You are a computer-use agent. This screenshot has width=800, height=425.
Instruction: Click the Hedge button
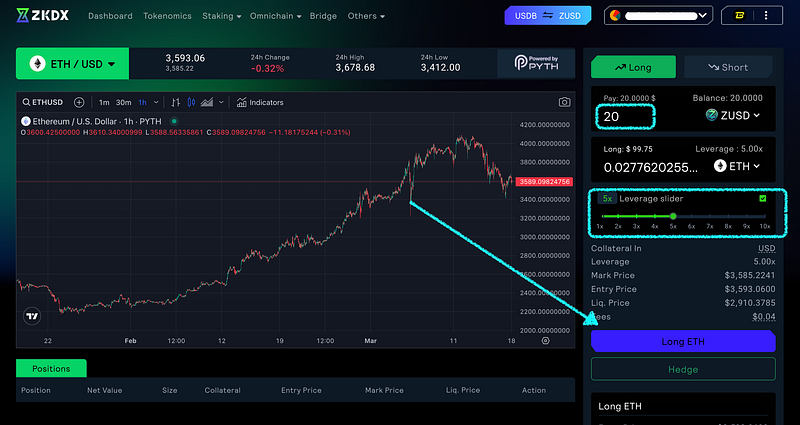point(683,369)
